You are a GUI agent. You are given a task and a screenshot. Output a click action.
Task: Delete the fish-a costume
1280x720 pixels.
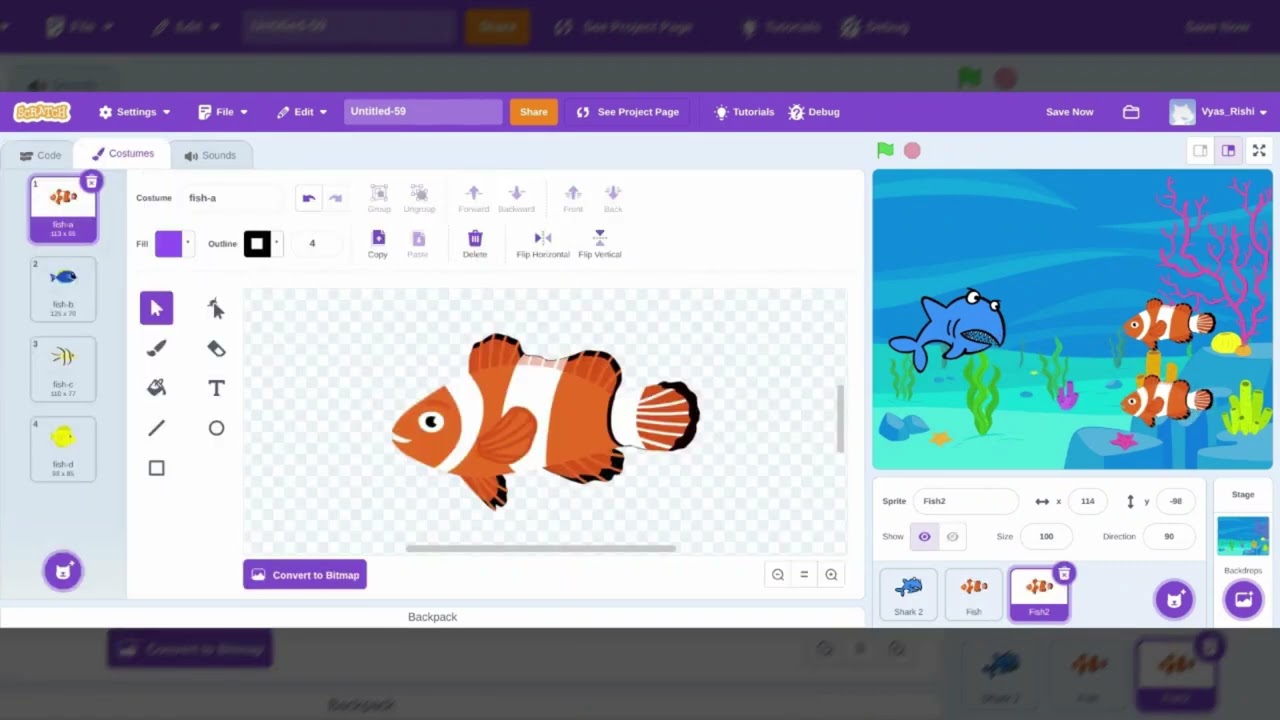(91, 181)
